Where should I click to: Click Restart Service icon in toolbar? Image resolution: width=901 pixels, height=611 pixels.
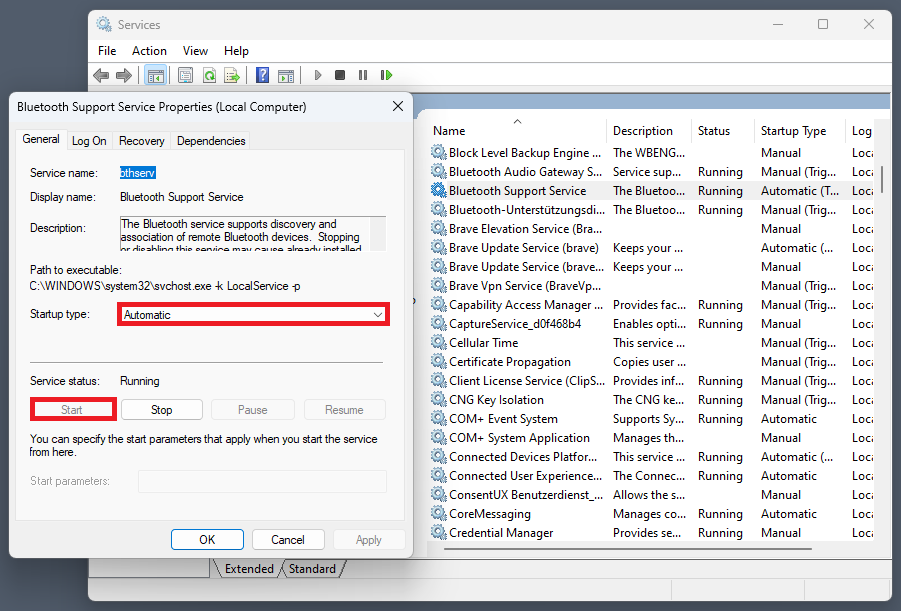click(x=386, y=75)
